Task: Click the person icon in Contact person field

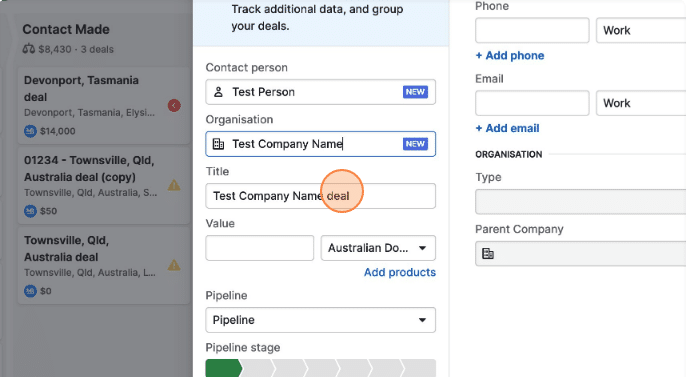Action: [x=218, y=92]
